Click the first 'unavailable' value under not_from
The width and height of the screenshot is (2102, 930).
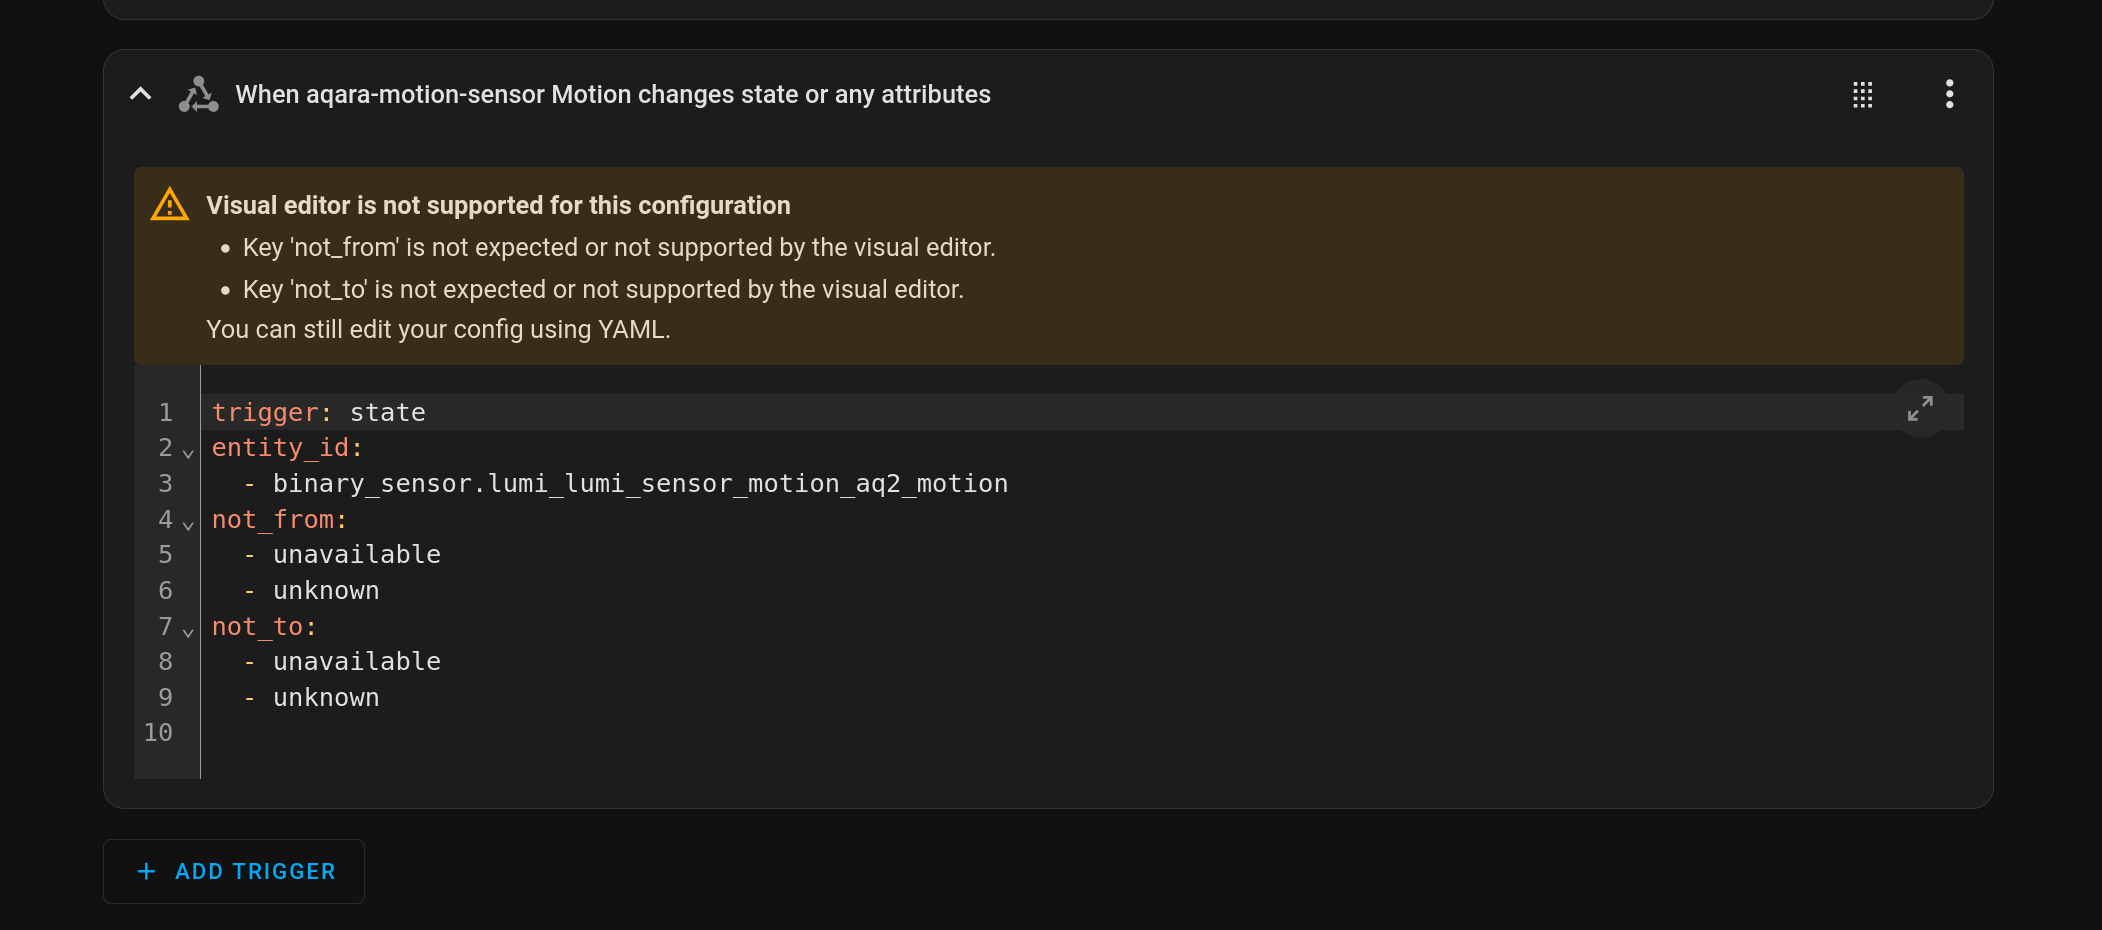tap(357, 555)
